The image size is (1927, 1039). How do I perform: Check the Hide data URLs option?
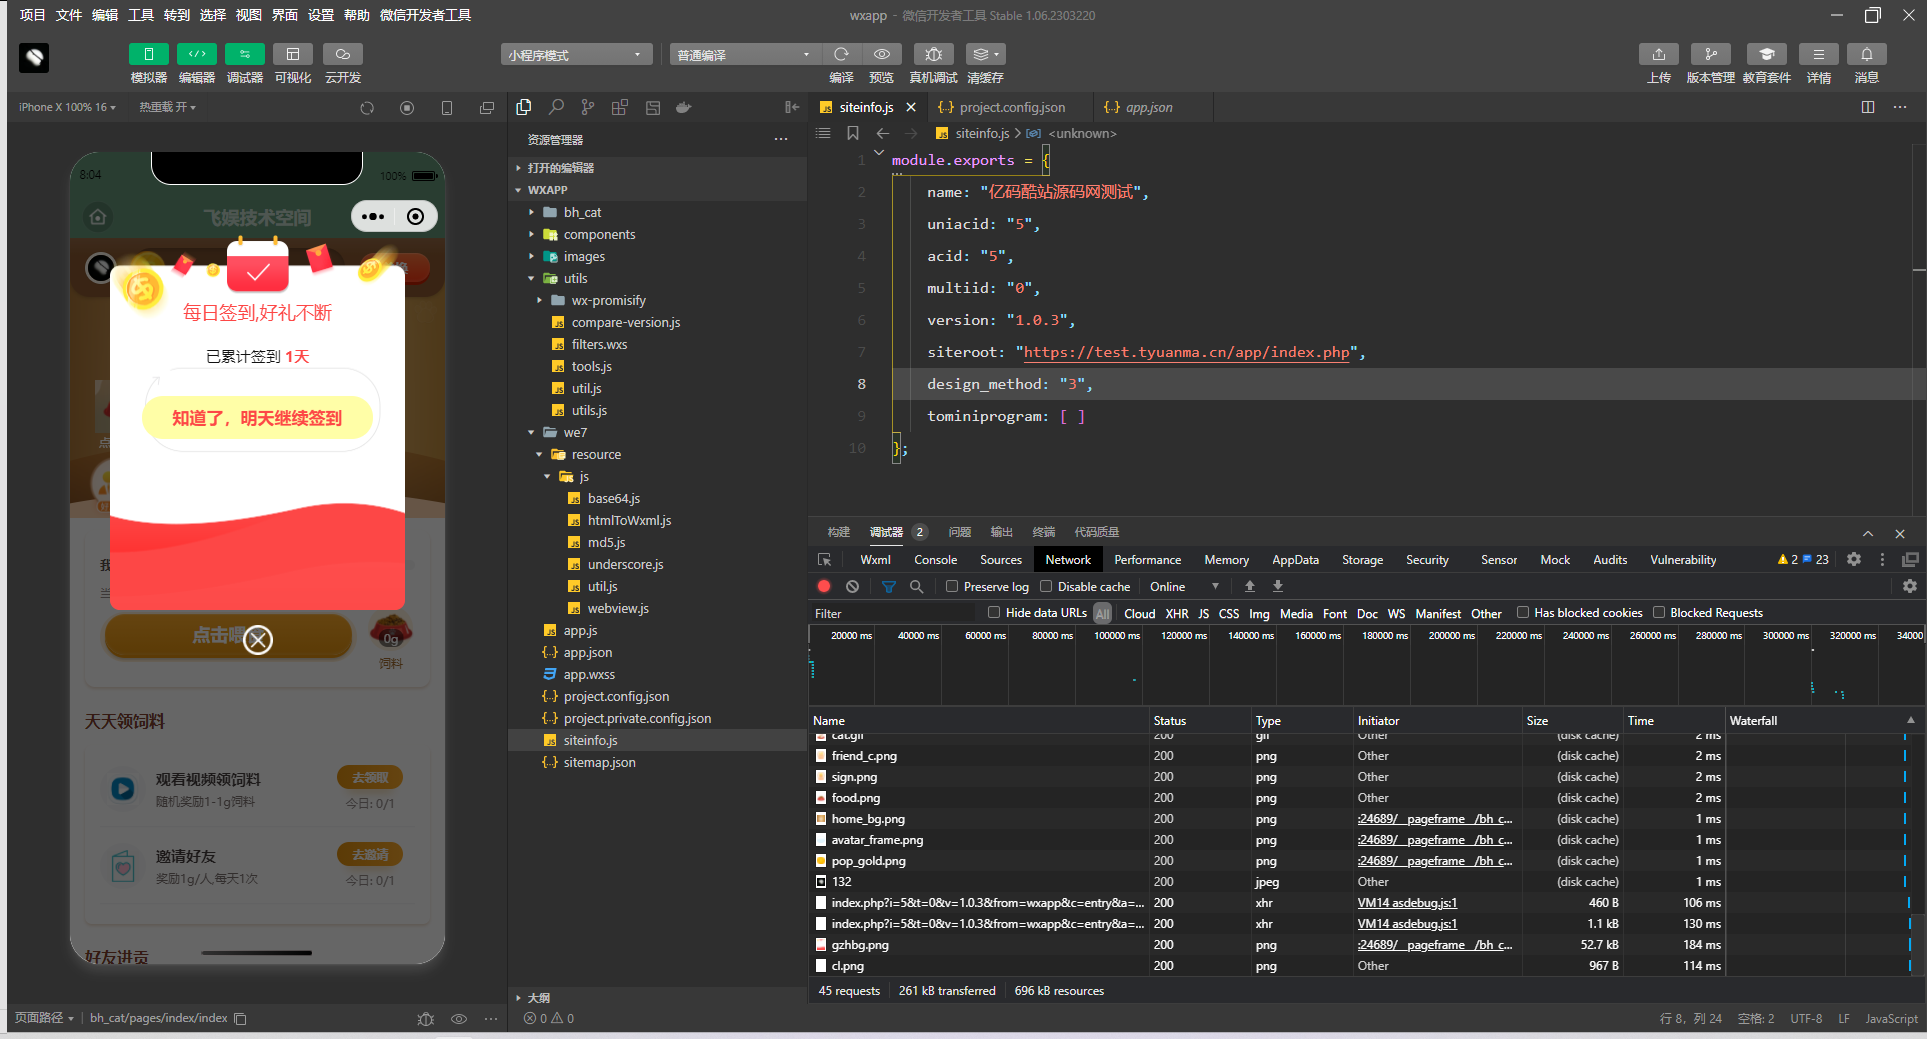click(x=994, y=612)
